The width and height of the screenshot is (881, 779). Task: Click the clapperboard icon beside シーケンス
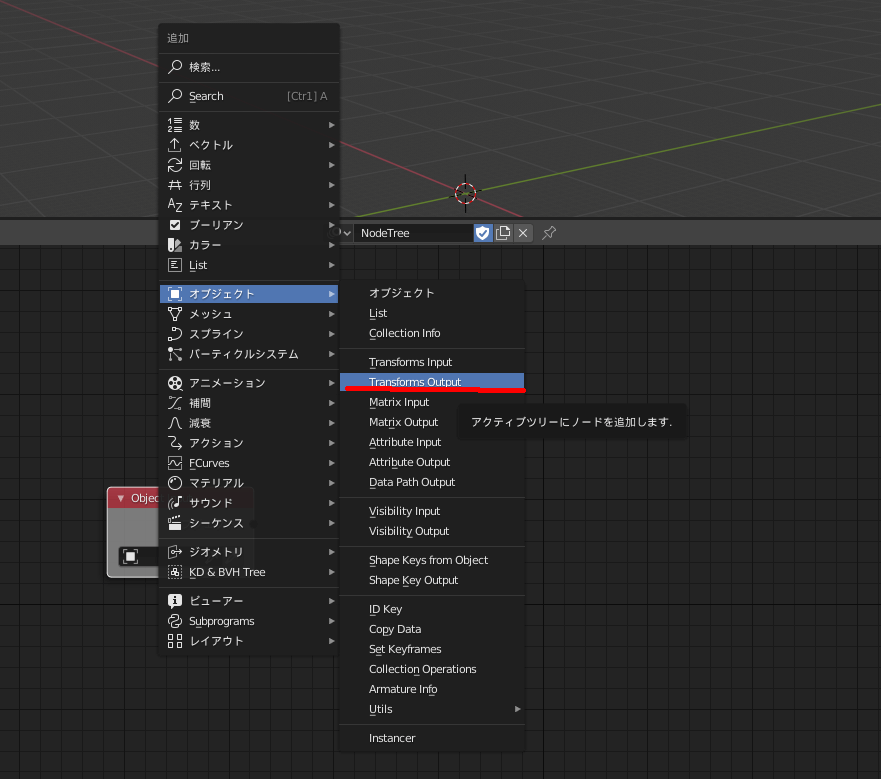coord(175,523)
